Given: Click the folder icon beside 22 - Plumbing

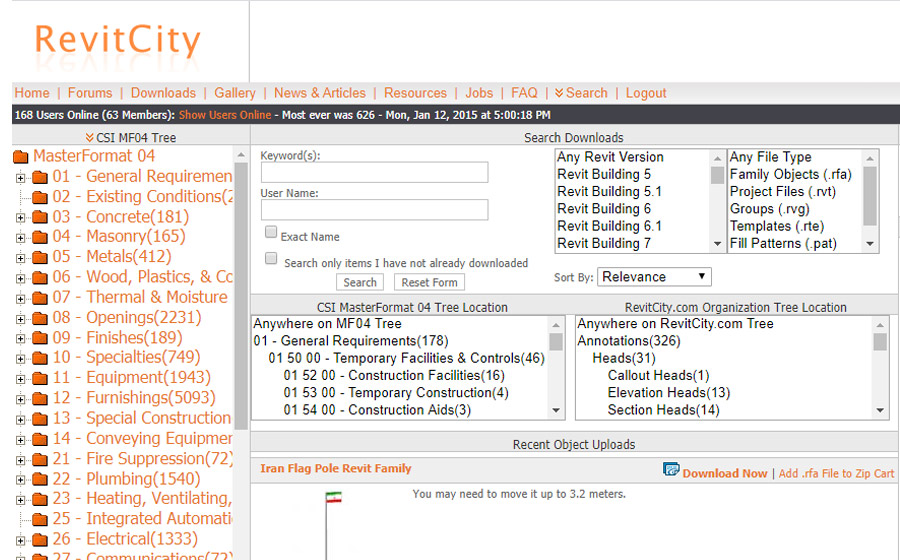Looking at the screenshot, I should [40, 480].
